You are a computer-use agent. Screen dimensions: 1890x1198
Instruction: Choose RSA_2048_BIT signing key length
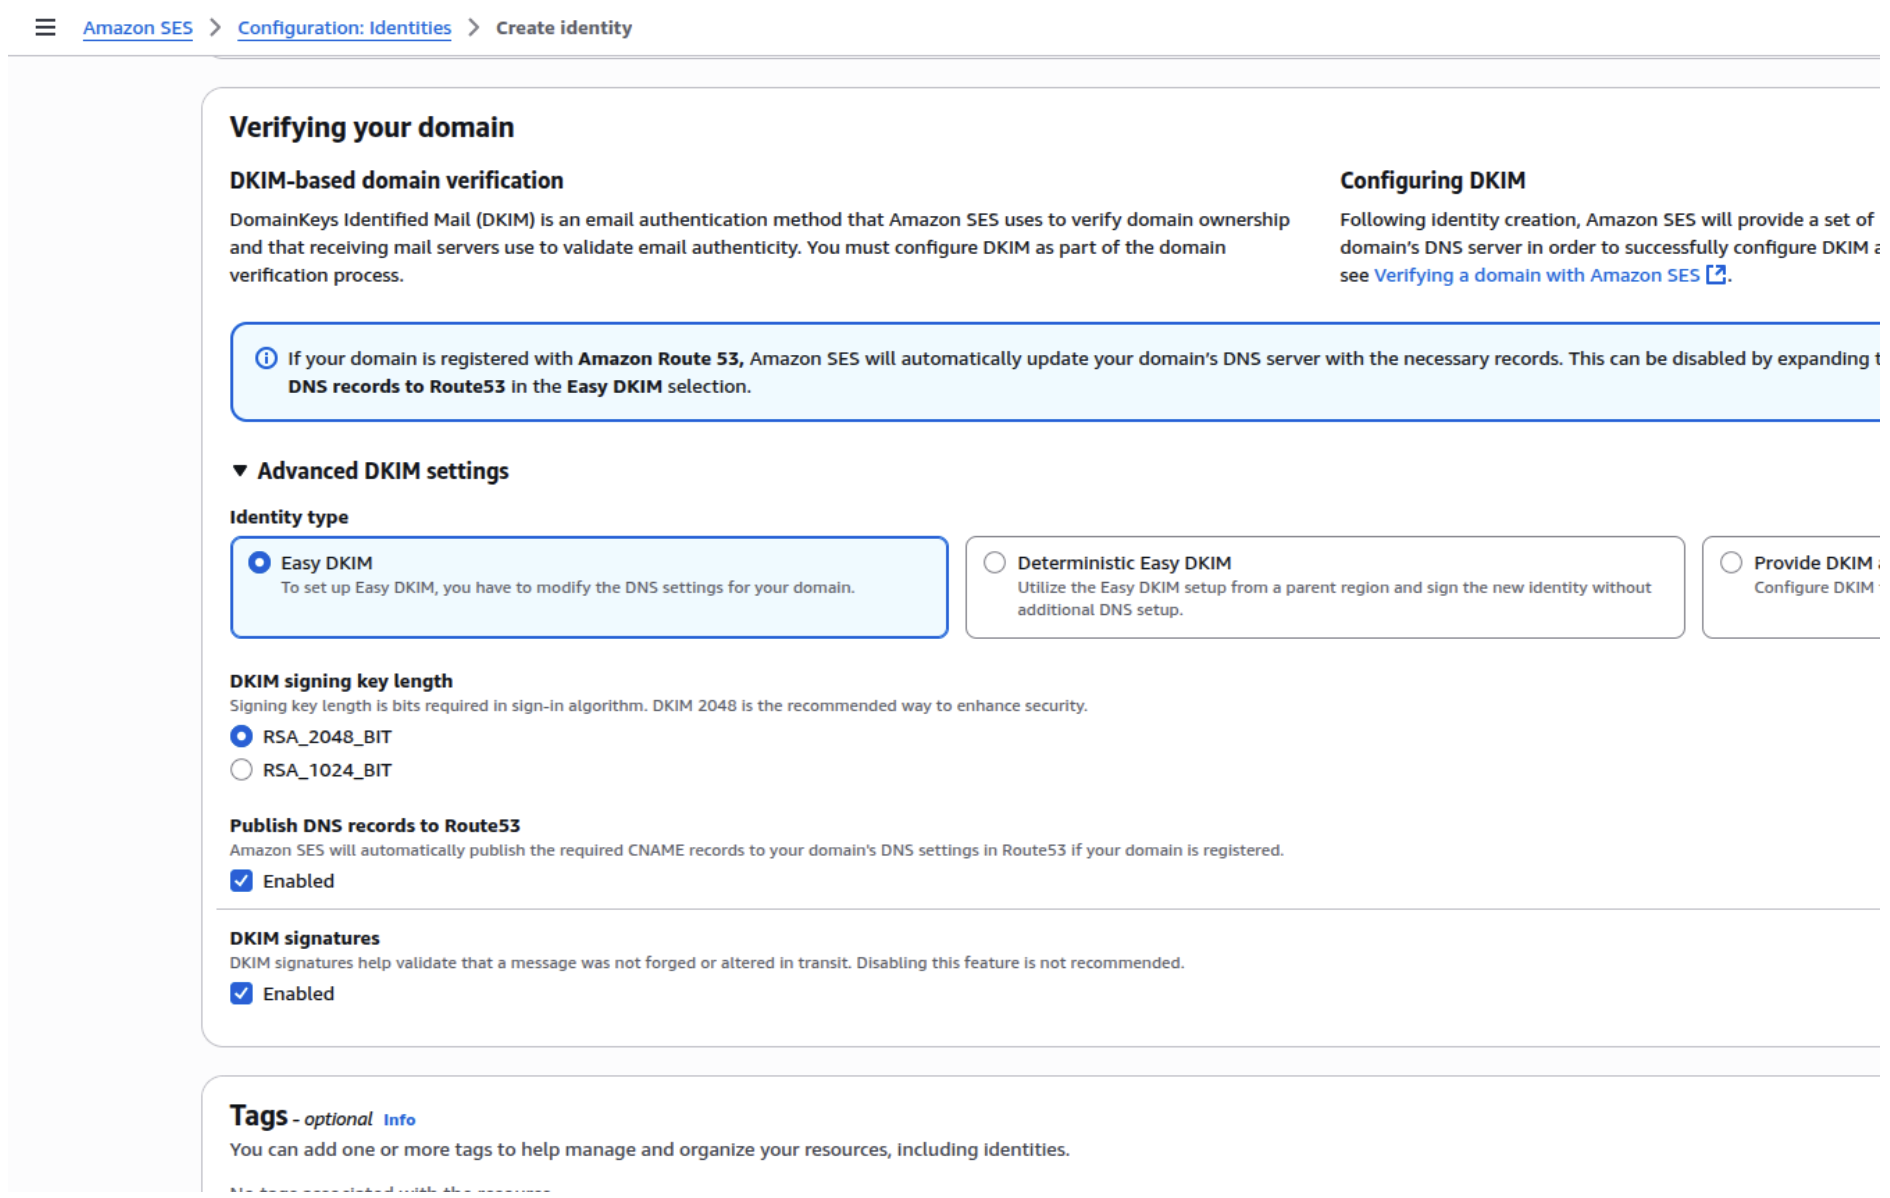(x=241, y=736)
